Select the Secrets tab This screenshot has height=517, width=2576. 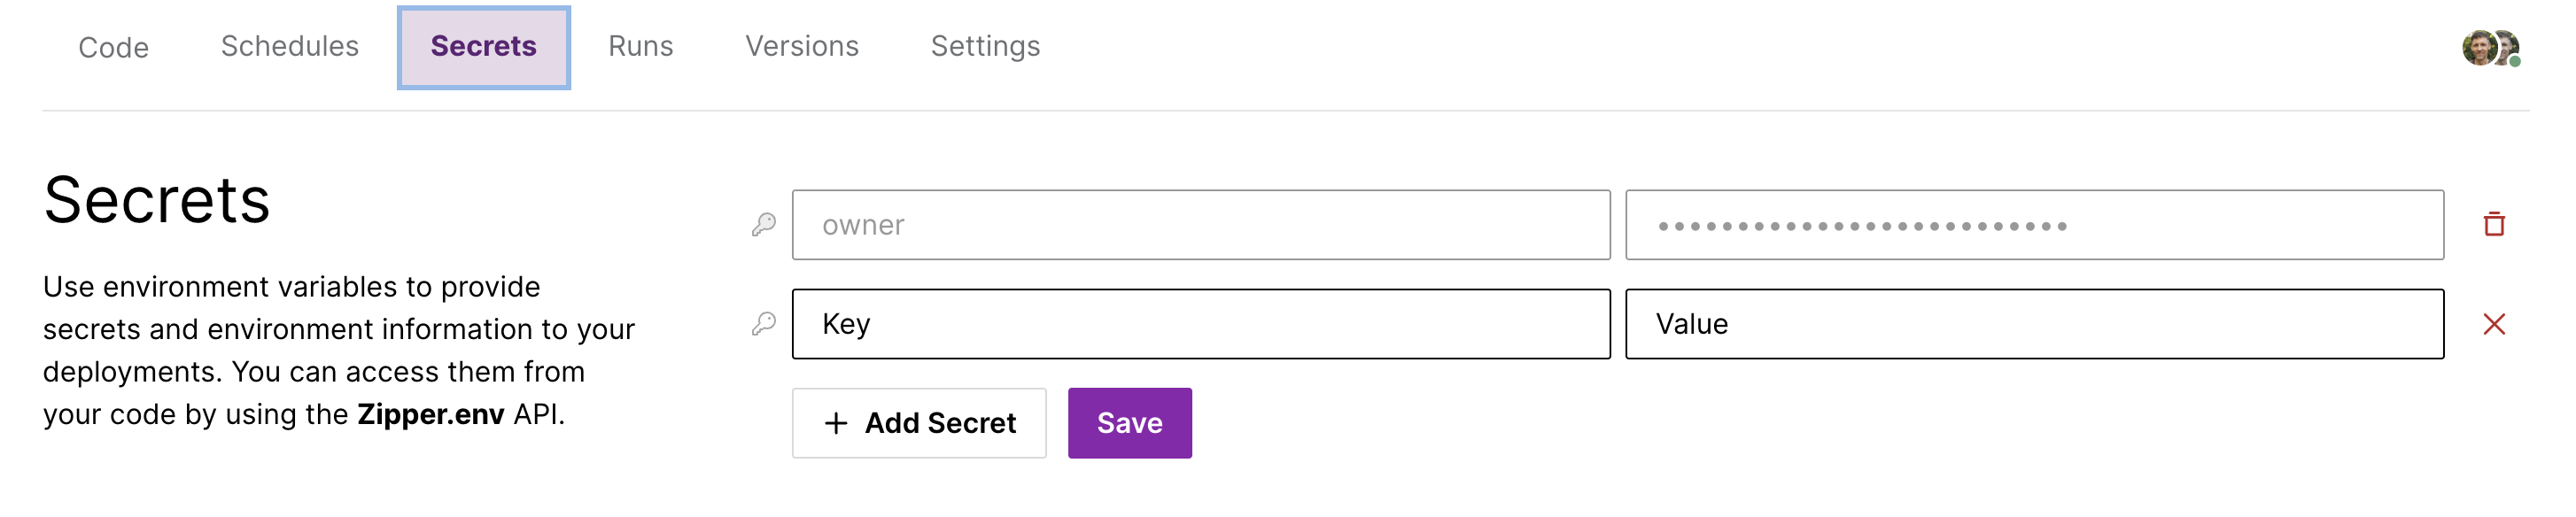point(483,46)
